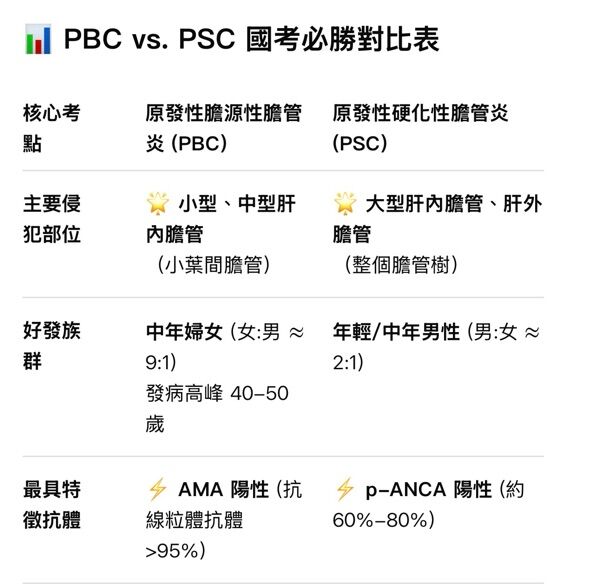This screenshot has width=600, height=586.
Task: Click the 60%–80% percentage text
Action: point(383,520)
